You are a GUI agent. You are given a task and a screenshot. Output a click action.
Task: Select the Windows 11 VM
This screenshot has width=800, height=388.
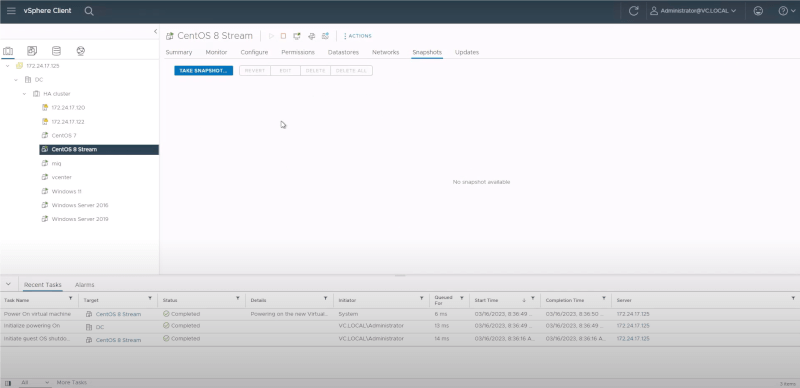click(66, 191)
